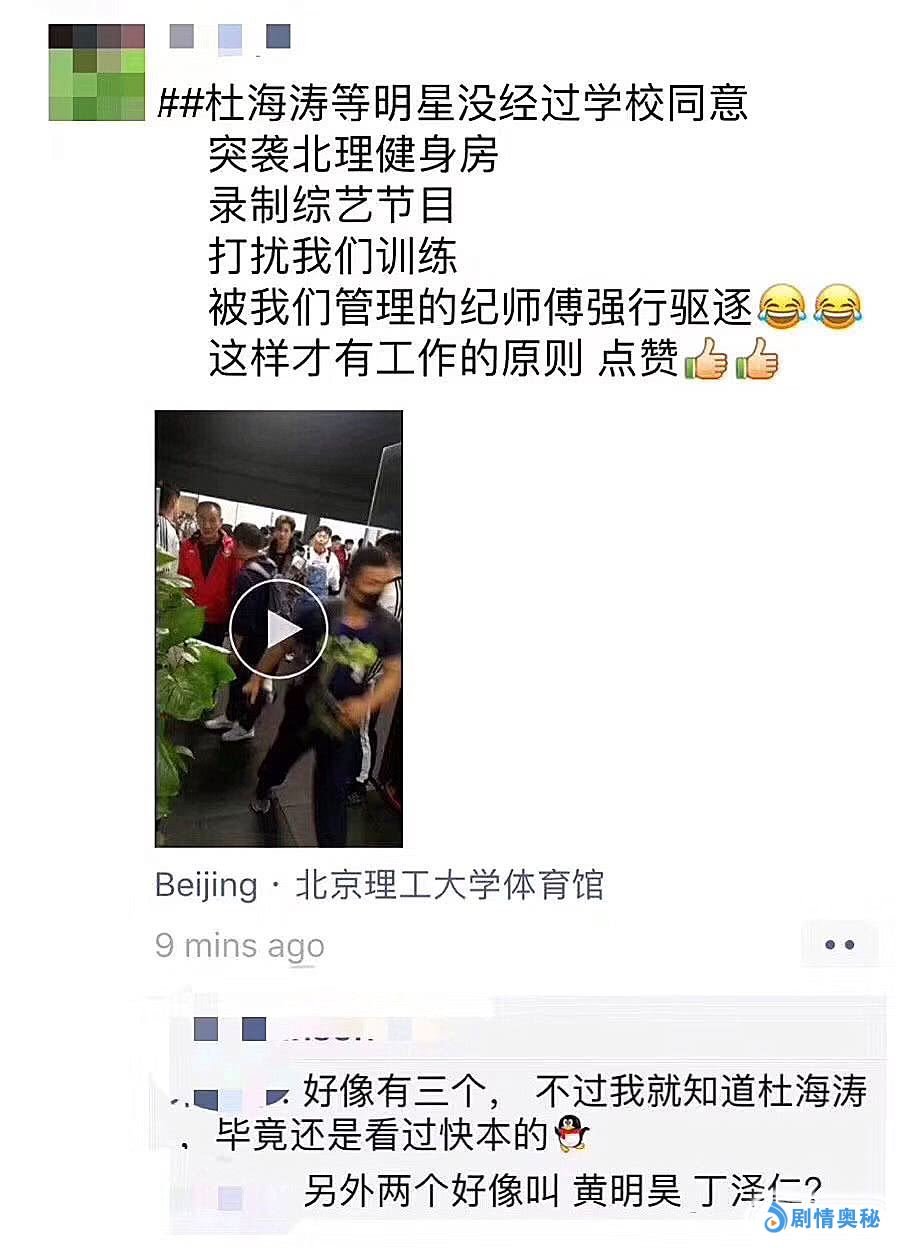The image size is (908, 1248).
Task: Click the QQ penguin emoji in the comment
Action: pyautogui.click(x=571, y=1135)
